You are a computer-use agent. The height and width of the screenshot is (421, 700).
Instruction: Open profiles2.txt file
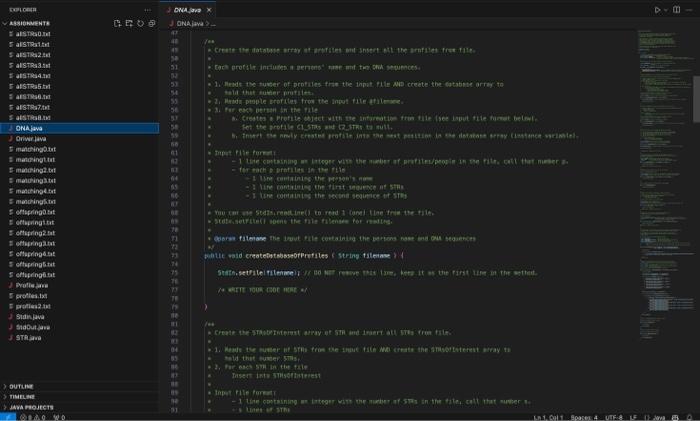[x=79, y=307]
